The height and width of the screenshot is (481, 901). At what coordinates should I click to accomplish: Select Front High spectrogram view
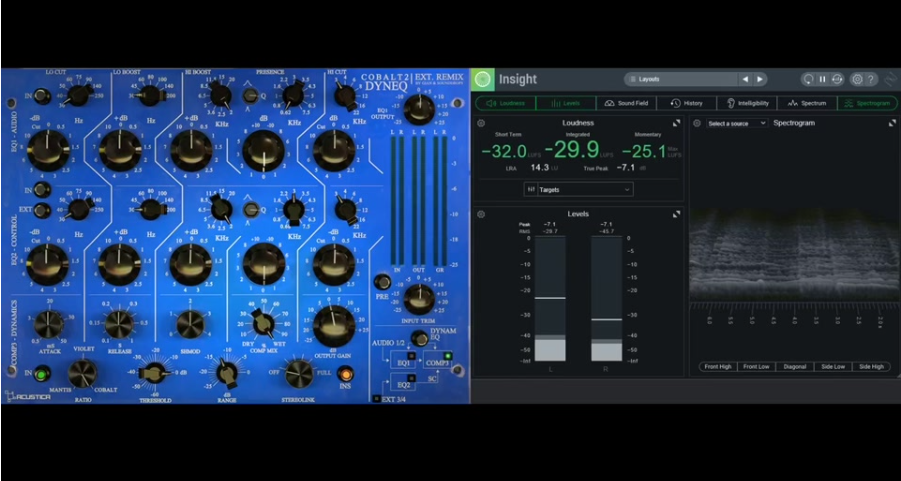pyautogui.click(x=718, y=367)
